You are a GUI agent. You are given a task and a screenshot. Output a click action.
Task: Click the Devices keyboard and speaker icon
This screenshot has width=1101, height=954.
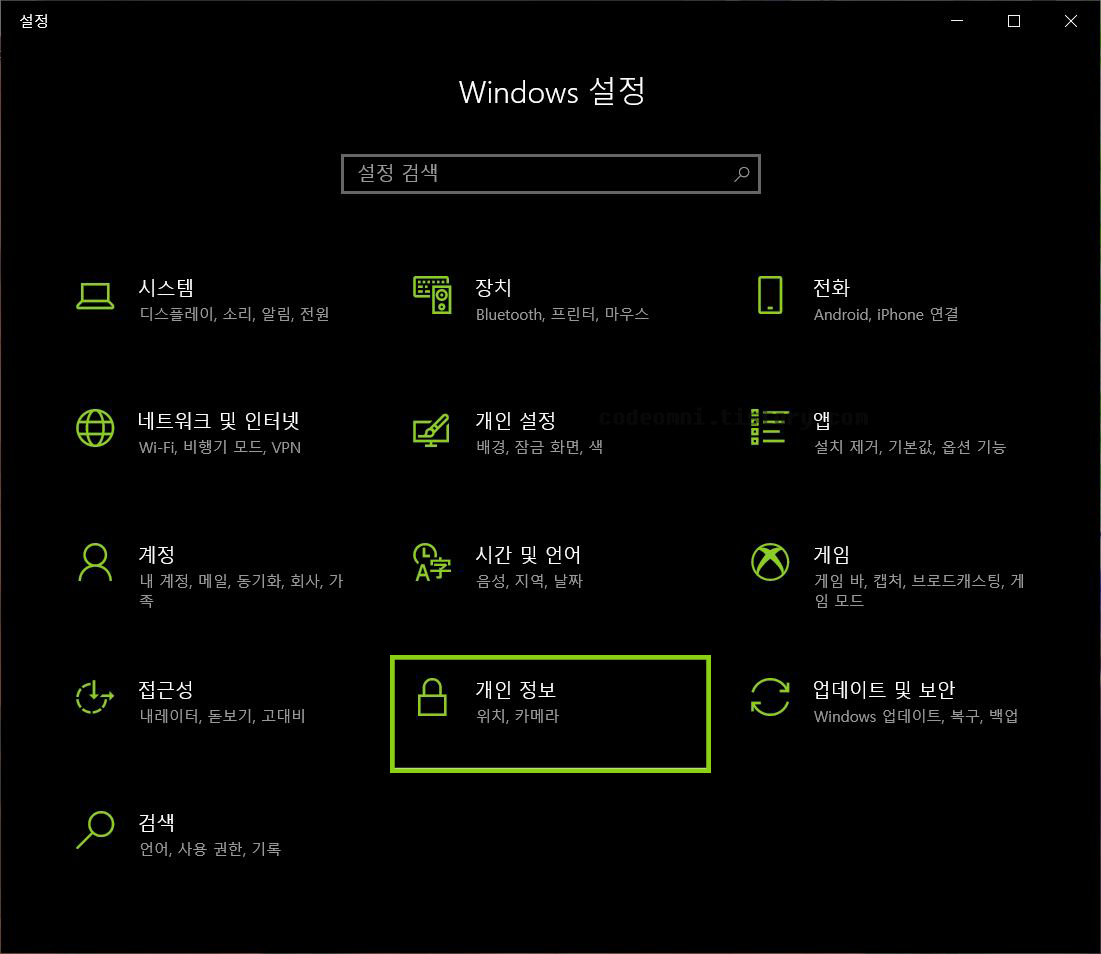432,295
